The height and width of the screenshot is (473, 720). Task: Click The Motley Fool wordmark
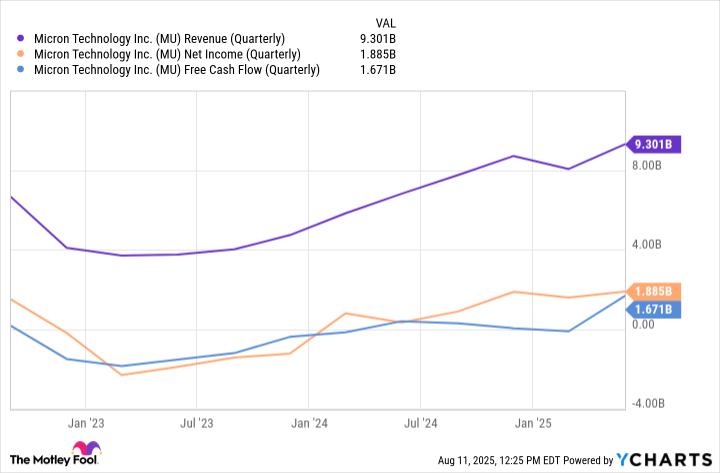click(54, 460)
